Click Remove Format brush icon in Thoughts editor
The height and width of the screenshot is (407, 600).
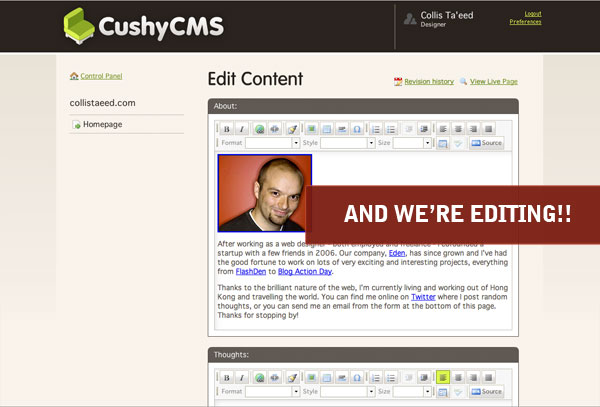(292, 378)
